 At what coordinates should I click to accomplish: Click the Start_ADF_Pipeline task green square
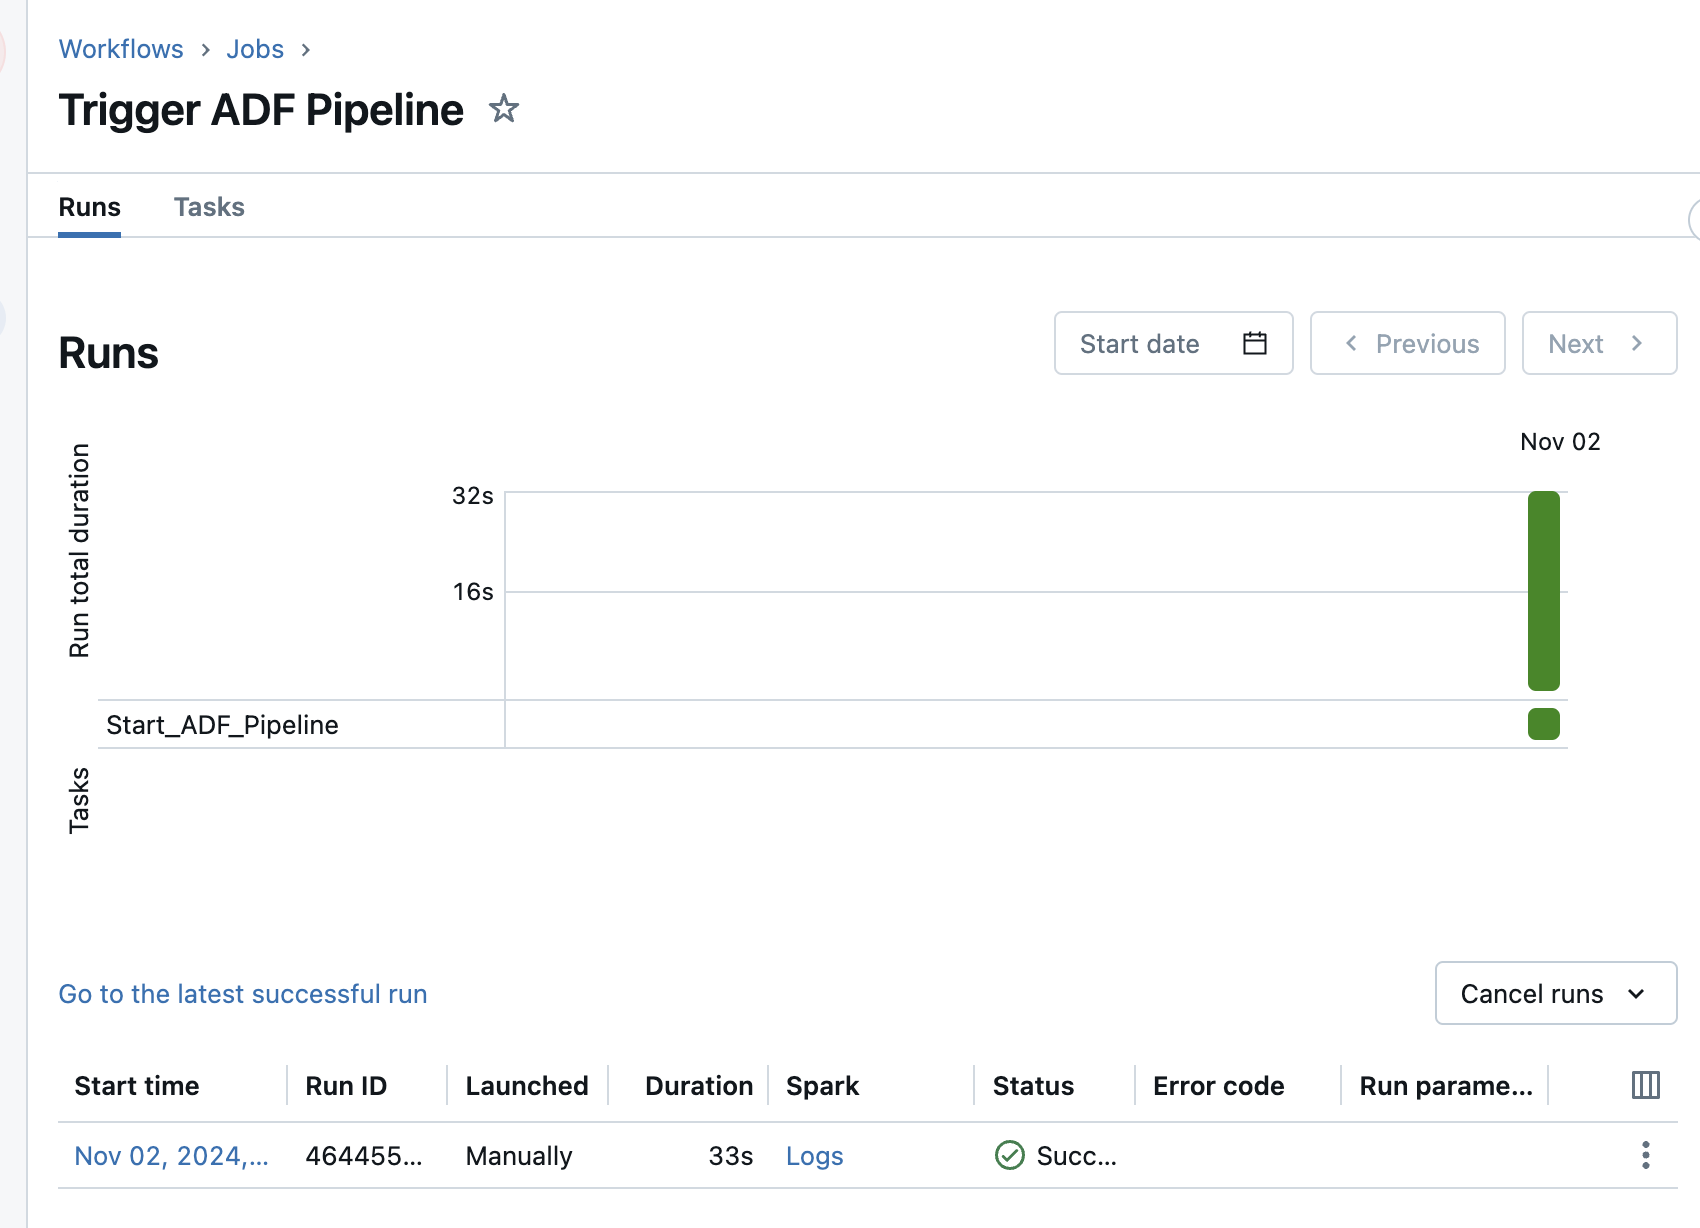[1543, 724]
